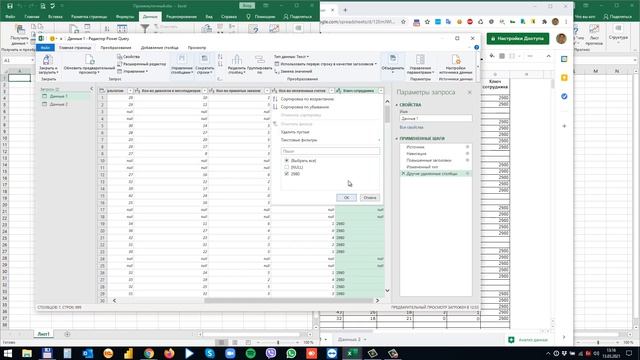Image resolution: width=640 pixels, height=360 pixels.
Task: Switch to the Add Column tab
Action: (160, 48)
